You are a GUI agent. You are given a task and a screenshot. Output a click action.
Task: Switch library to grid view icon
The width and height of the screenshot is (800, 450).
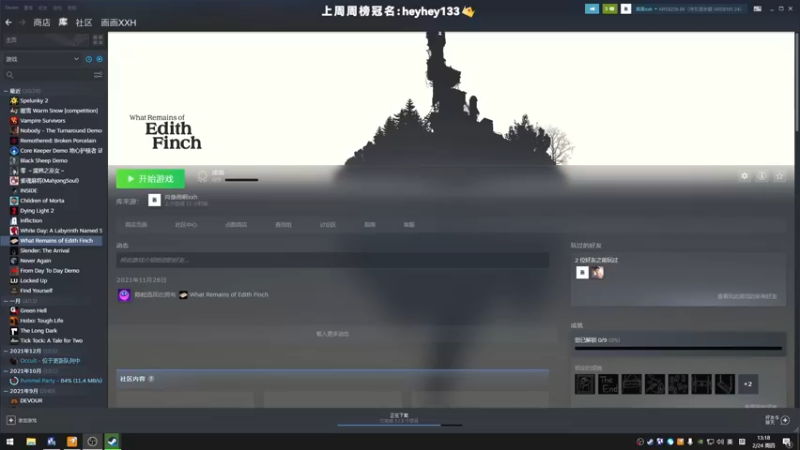click(x=98, y=40)
